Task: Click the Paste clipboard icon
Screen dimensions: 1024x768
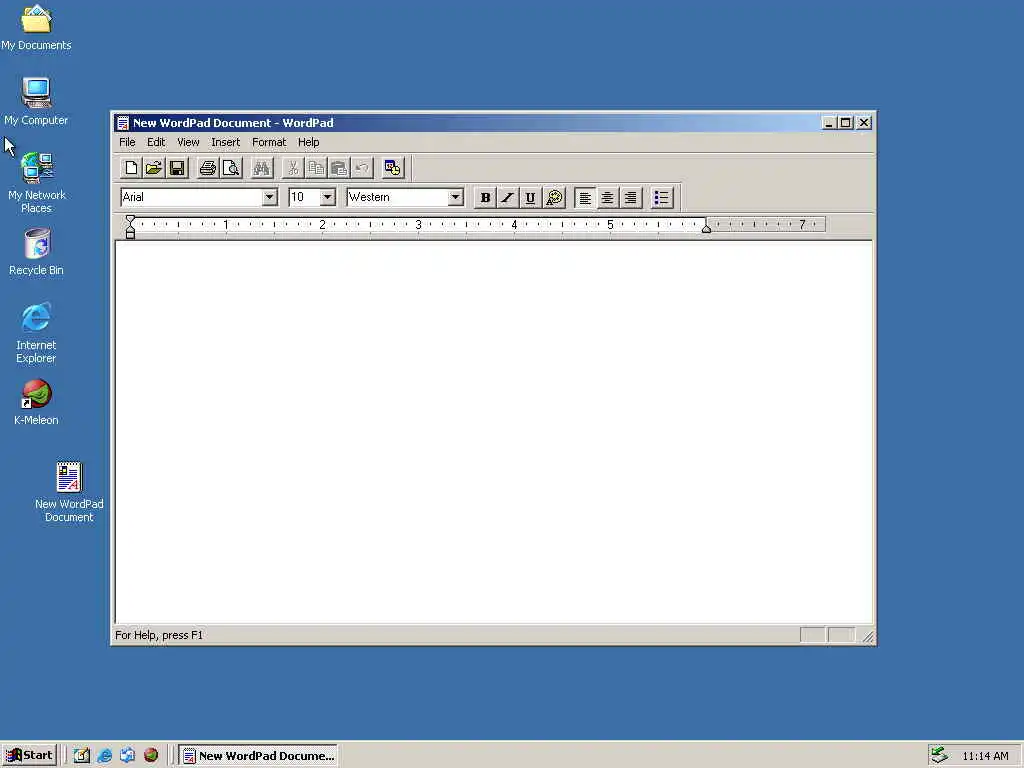Action: click(339, 168)
